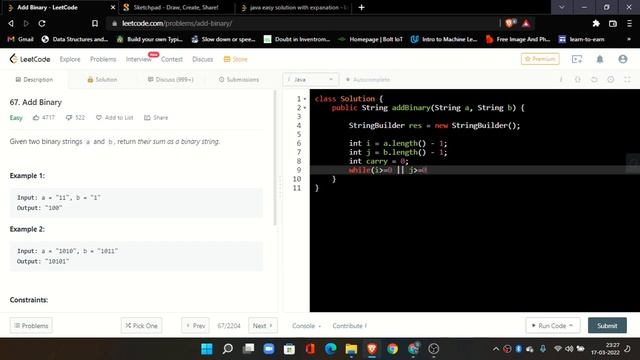
Task: Open Discuss in LeetCode navbar
Action: coord(202,59)
